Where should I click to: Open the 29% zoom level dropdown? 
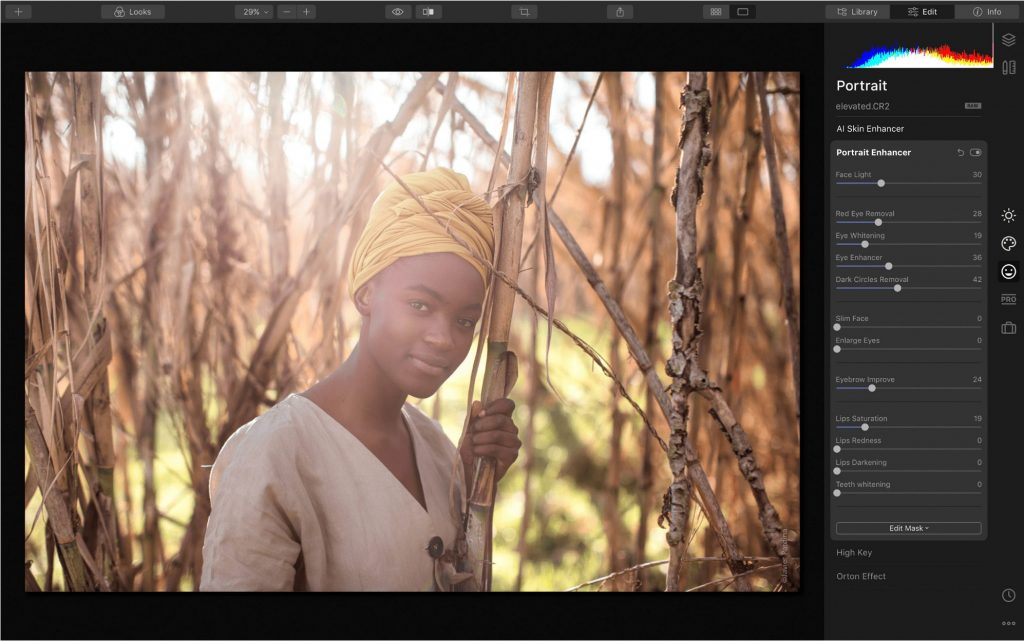pos(254,12)
